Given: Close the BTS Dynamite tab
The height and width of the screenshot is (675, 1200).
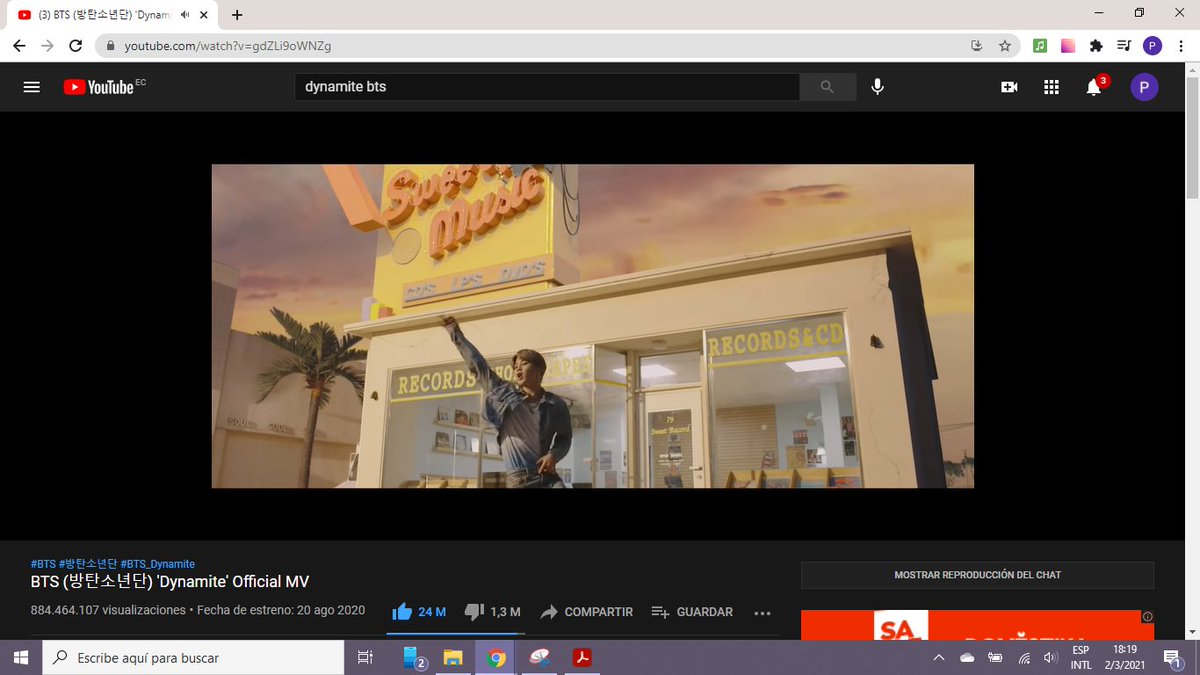Looking at the screenshot, I should coord(205,15).
